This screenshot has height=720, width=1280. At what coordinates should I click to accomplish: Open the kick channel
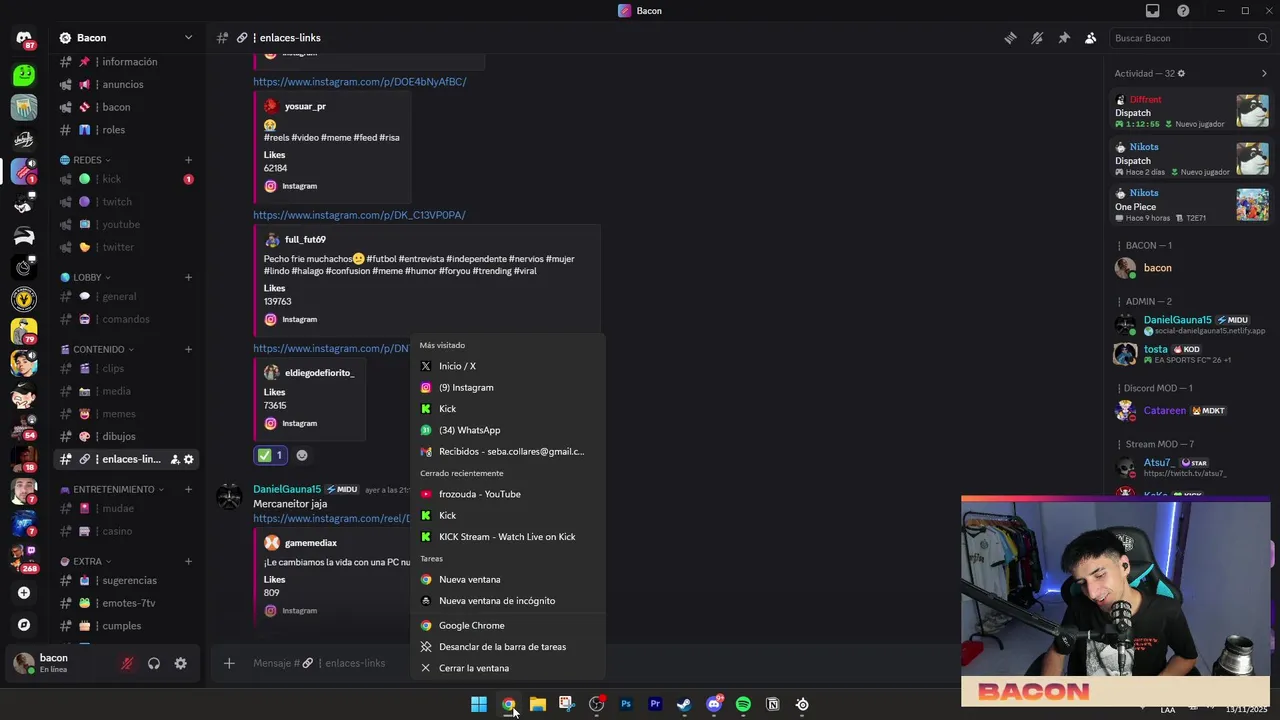tap(126, 179)
